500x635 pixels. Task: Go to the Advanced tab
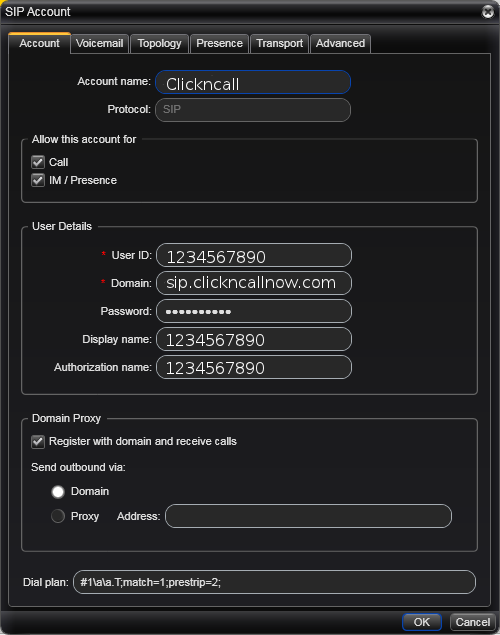point(340,43)
